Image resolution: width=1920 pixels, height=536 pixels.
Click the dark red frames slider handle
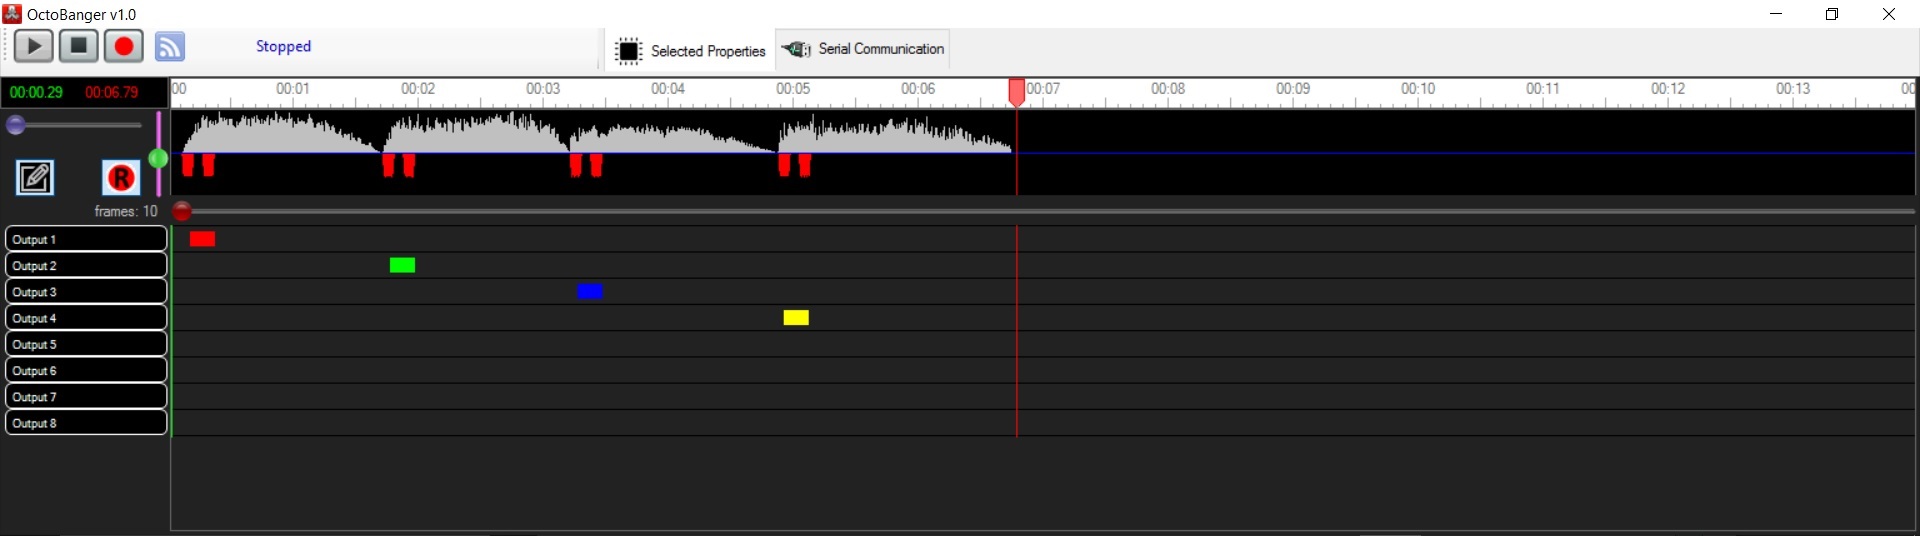(x=182, y=211)
